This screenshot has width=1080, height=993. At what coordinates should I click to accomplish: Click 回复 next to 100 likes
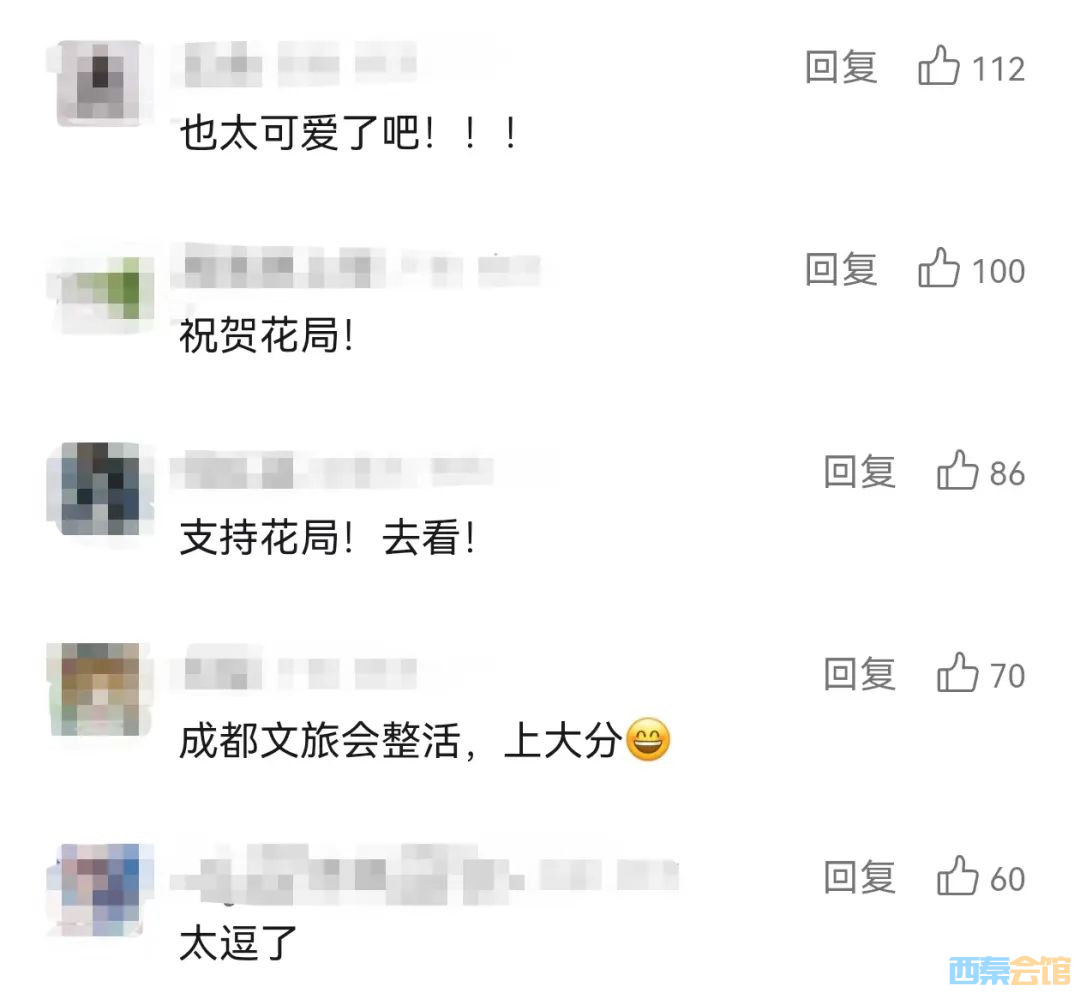841,269
